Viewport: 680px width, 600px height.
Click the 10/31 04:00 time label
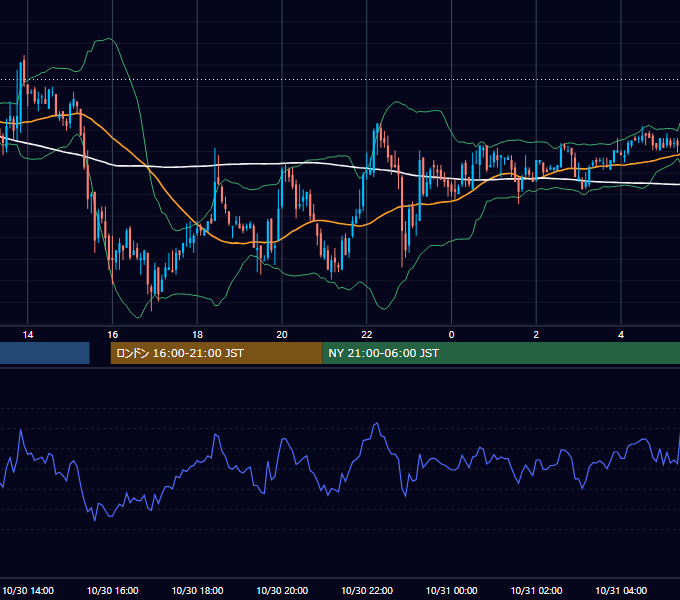point(621,590)
